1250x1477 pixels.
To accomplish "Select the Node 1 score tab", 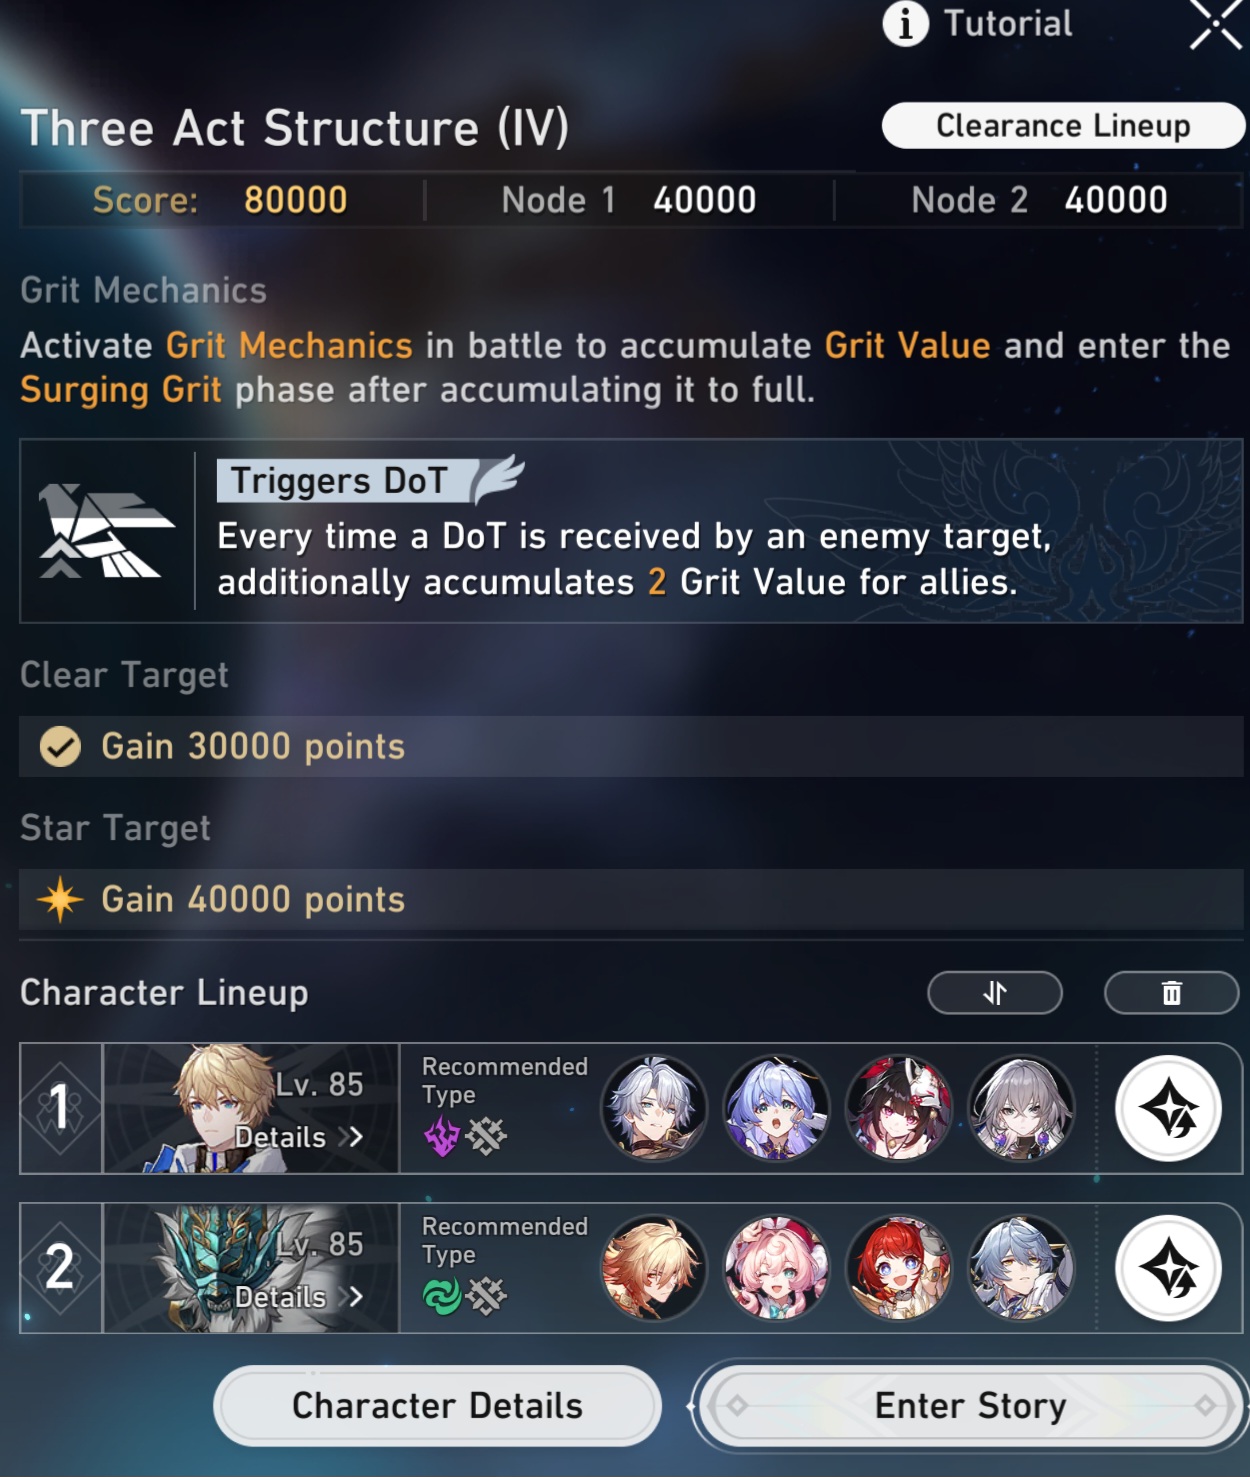I will point(629,200).
